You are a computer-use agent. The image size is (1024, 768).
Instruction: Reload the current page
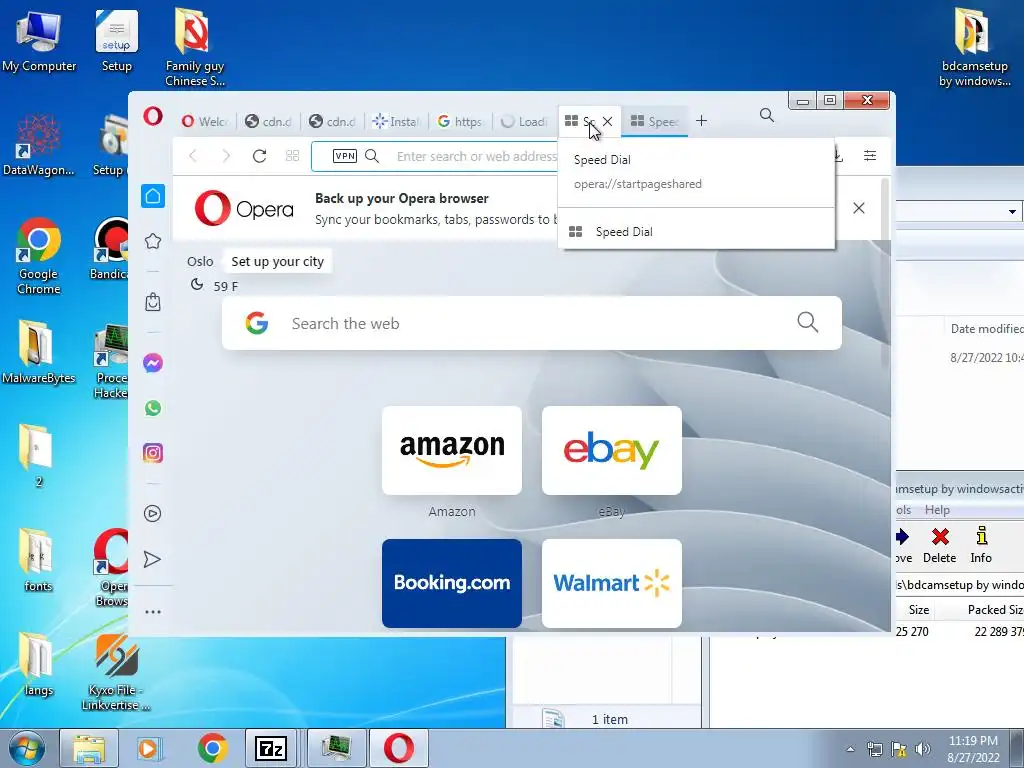pyautogui.click(x=259, y=155)
